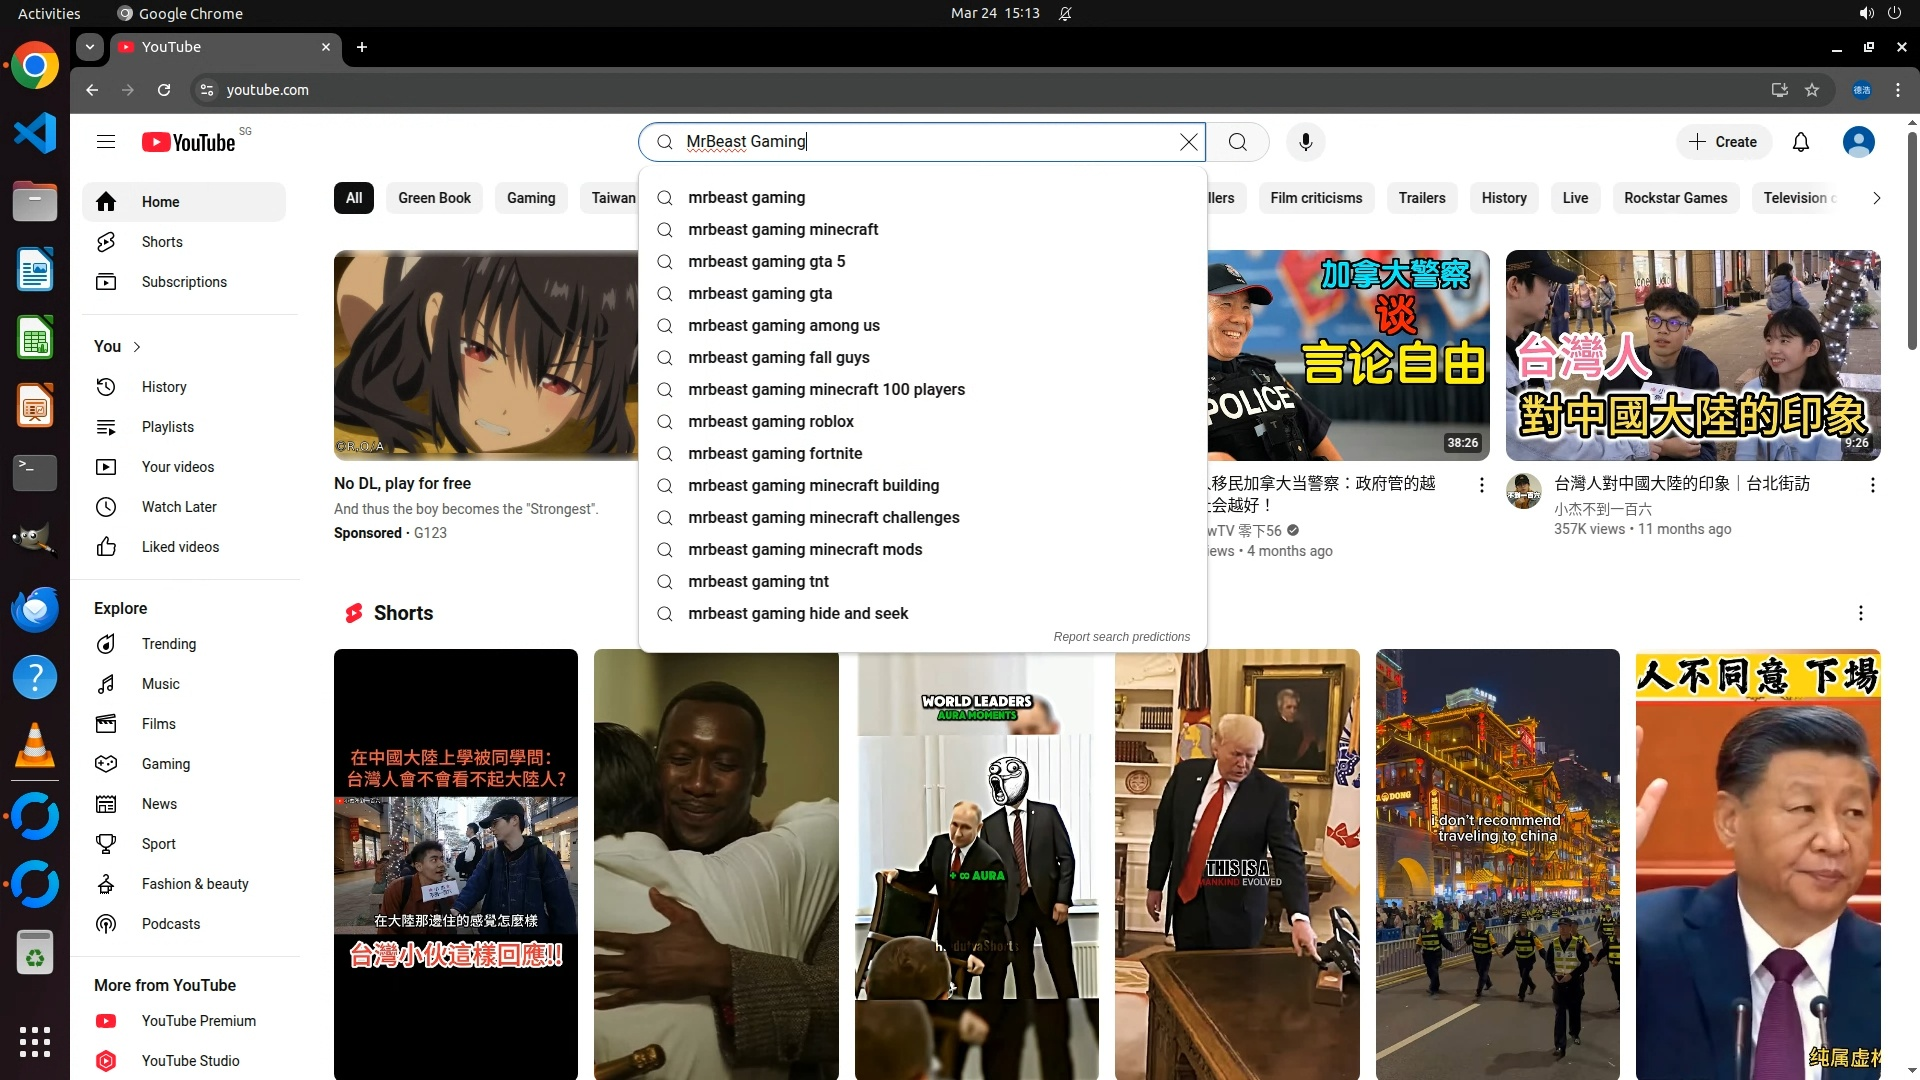Toggle the Gaming filter chip
The height and width of the screenshot is (1080, 1920).
coord(530,198)
